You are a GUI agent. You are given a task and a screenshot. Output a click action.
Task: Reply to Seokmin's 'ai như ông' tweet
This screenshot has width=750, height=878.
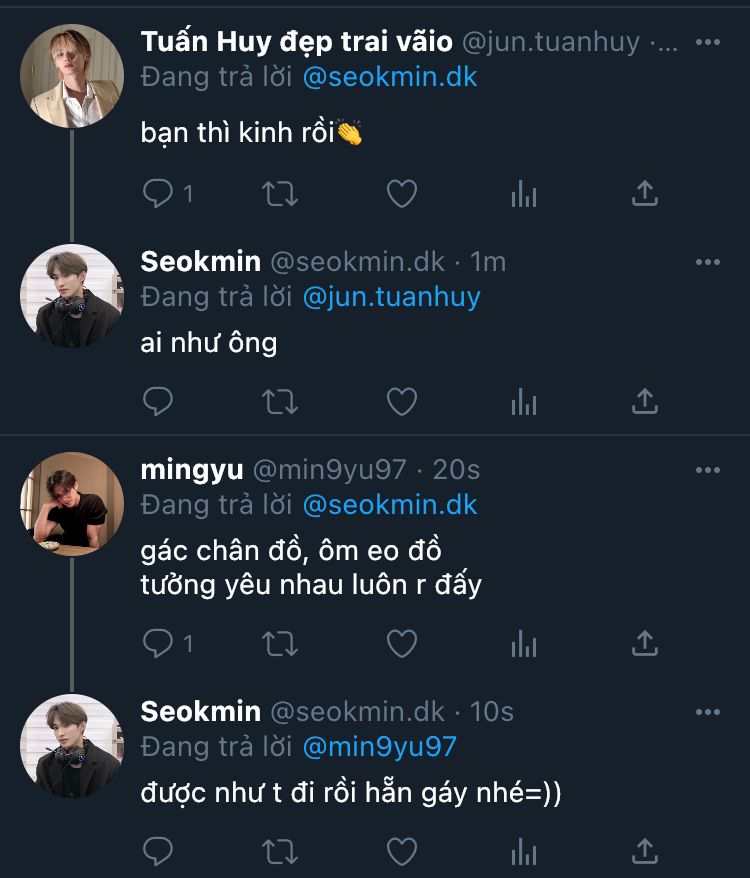158,401
